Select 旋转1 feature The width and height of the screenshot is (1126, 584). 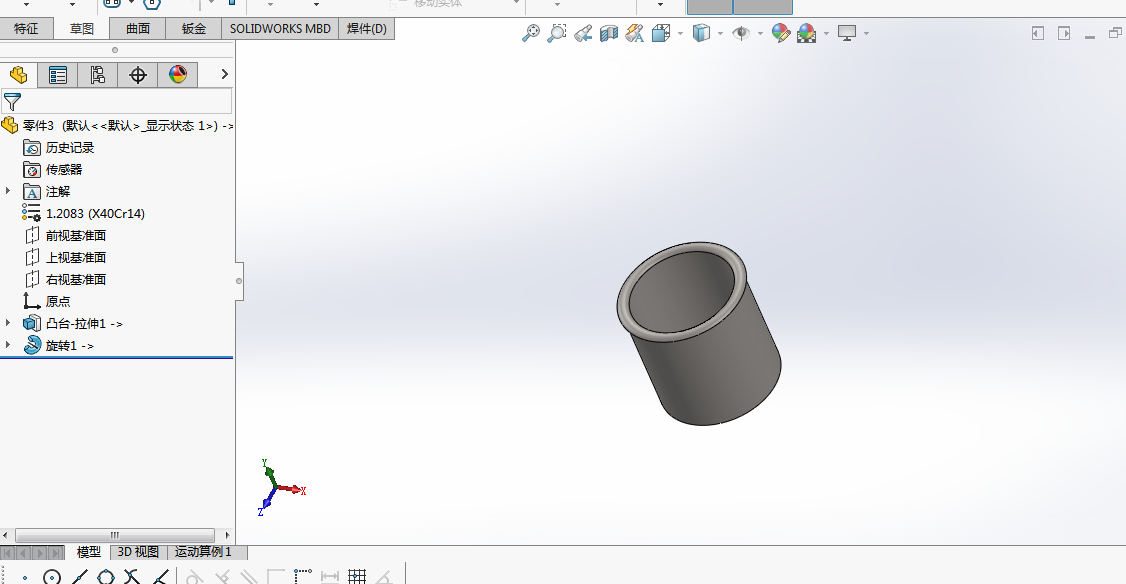click(59, 346)
